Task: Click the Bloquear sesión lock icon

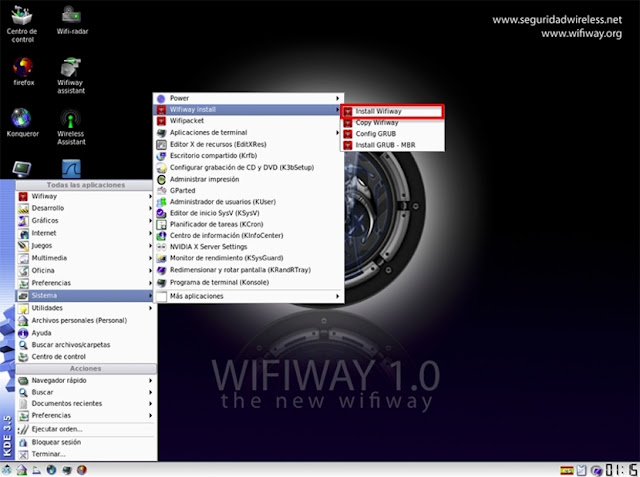Action: point(23,442)
